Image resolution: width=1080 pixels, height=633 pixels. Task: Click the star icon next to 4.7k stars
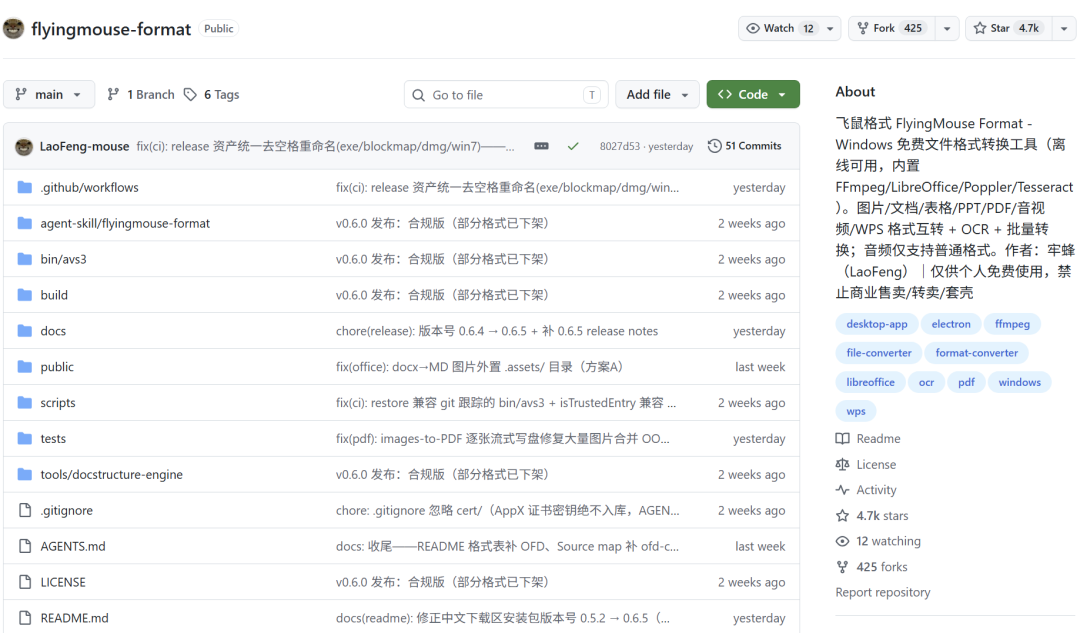(x=842, y=515)
